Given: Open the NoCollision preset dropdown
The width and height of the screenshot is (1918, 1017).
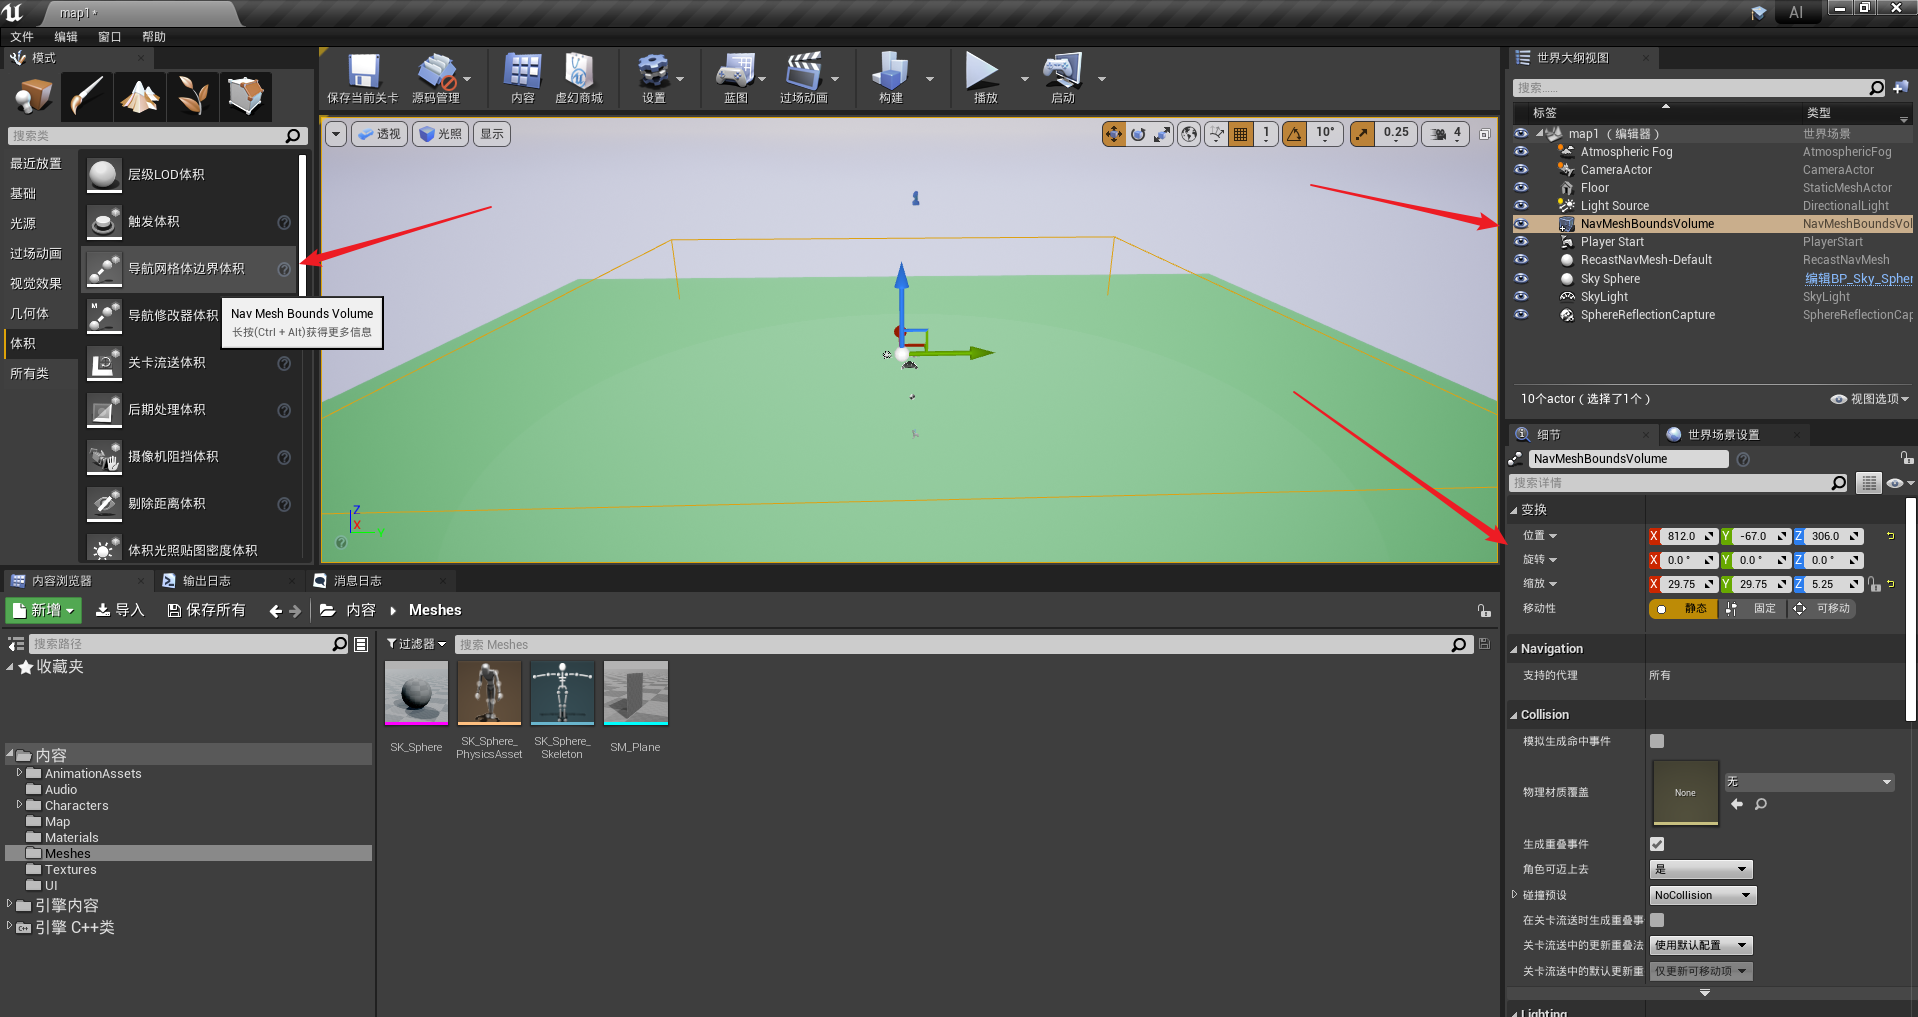Looking at the screenshot, I should point(1702,895).
